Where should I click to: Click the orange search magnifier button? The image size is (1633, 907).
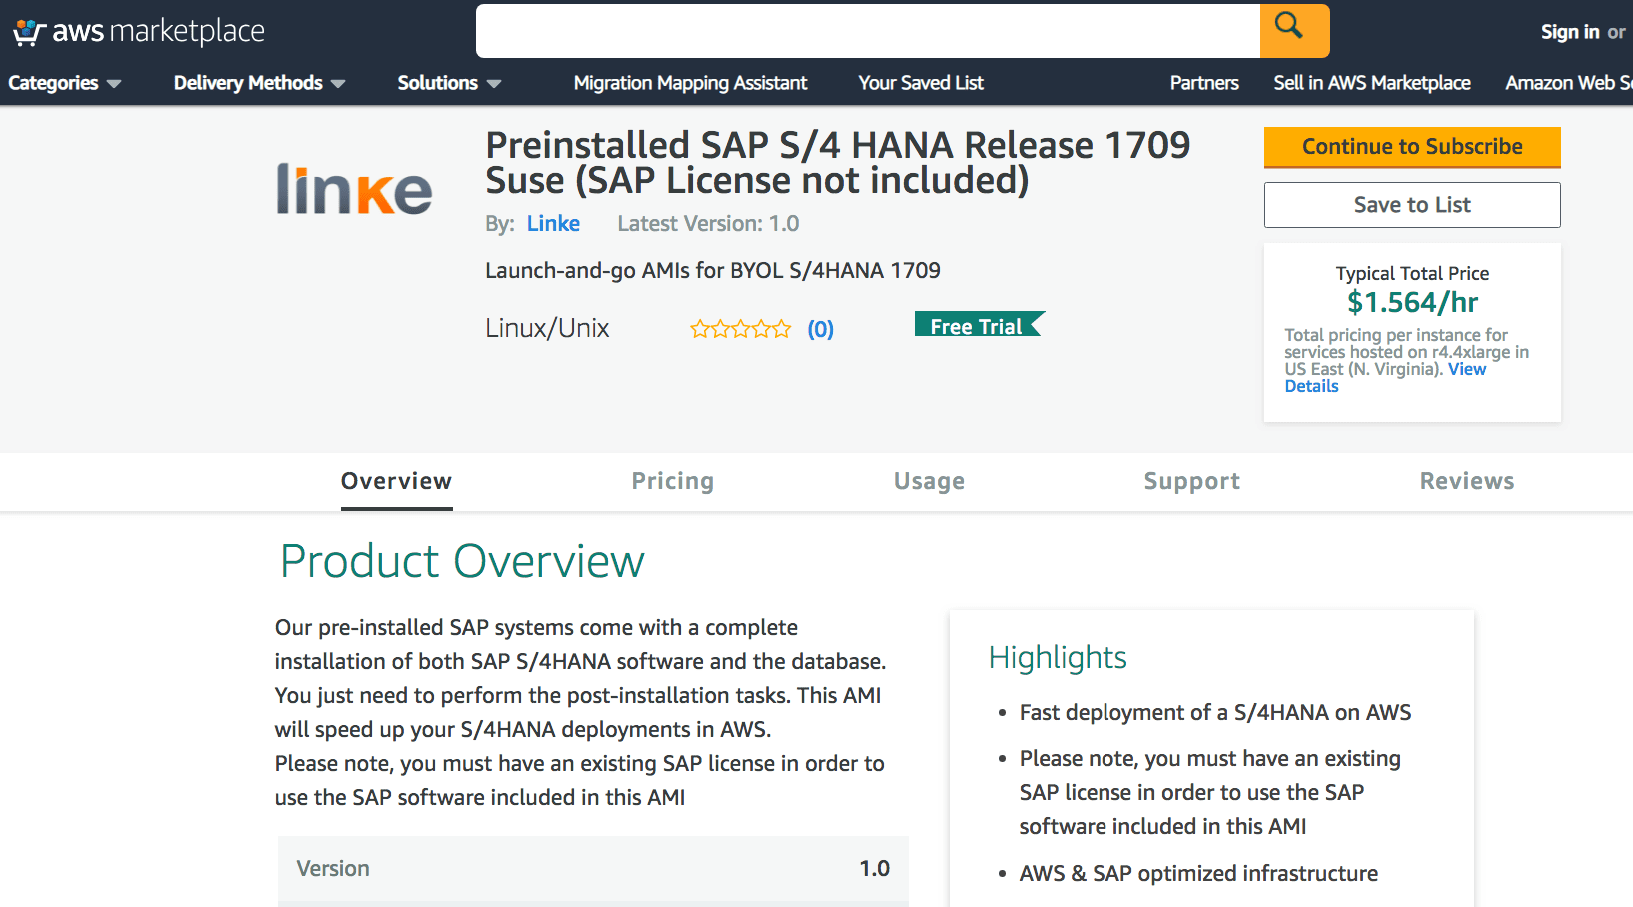[1294, 31]
